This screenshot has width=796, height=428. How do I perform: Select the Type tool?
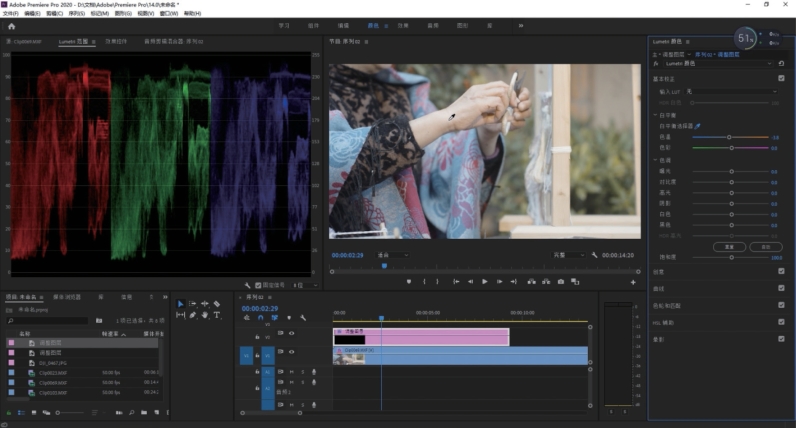coord(217,315)
